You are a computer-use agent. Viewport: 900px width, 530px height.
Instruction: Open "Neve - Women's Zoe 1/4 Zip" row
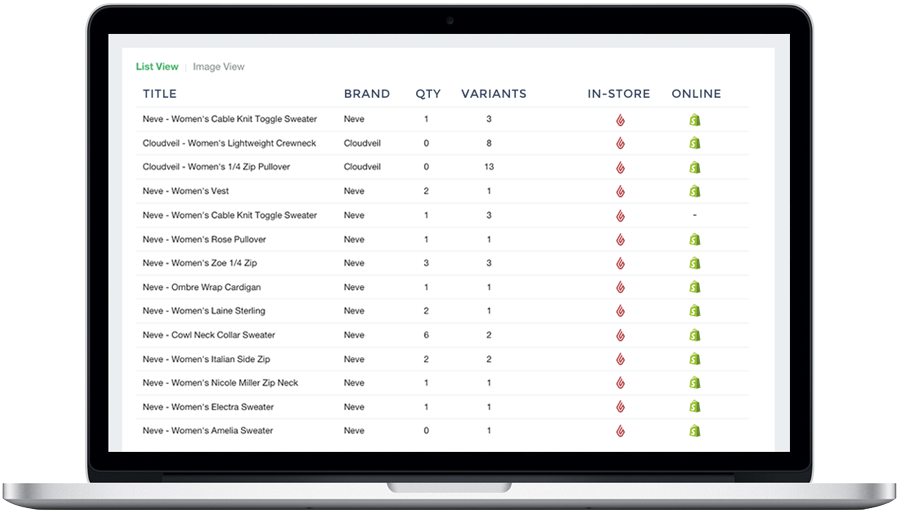200,263
